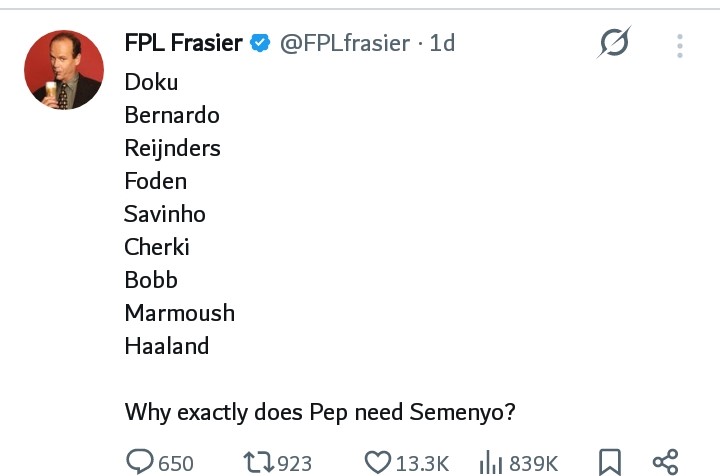Click the 923 reposts count
720x476 pixels.
point(295,463)
